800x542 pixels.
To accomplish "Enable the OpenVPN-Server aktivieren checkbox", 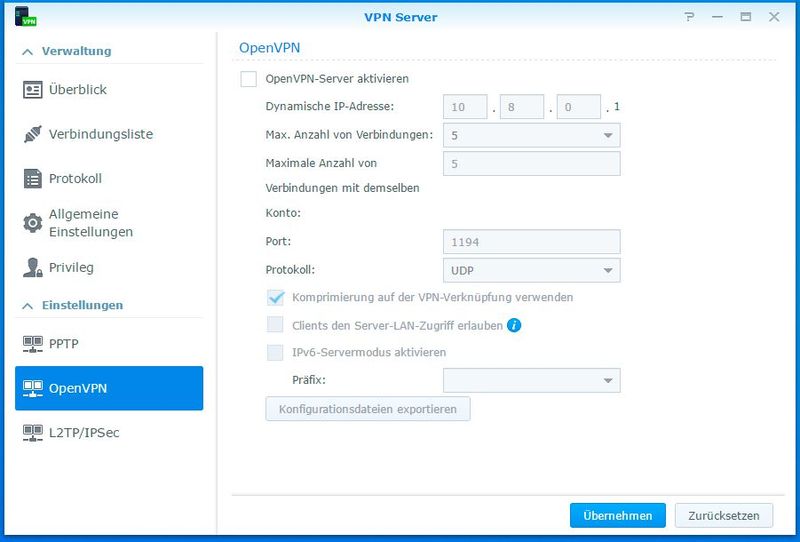I will click(248, 79).
